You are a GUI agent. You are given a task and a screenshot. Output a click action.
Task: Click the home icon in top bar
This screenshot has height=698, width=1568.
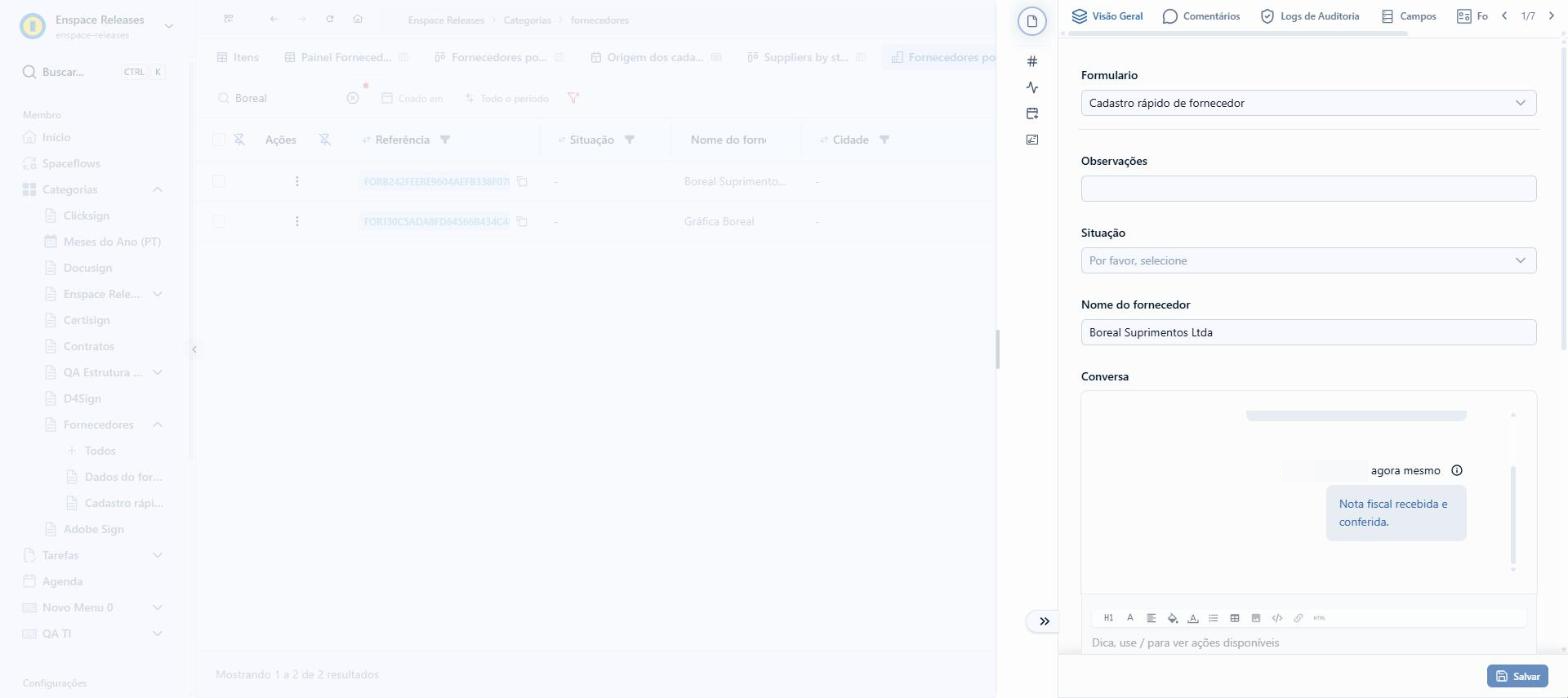pos(358,19)
